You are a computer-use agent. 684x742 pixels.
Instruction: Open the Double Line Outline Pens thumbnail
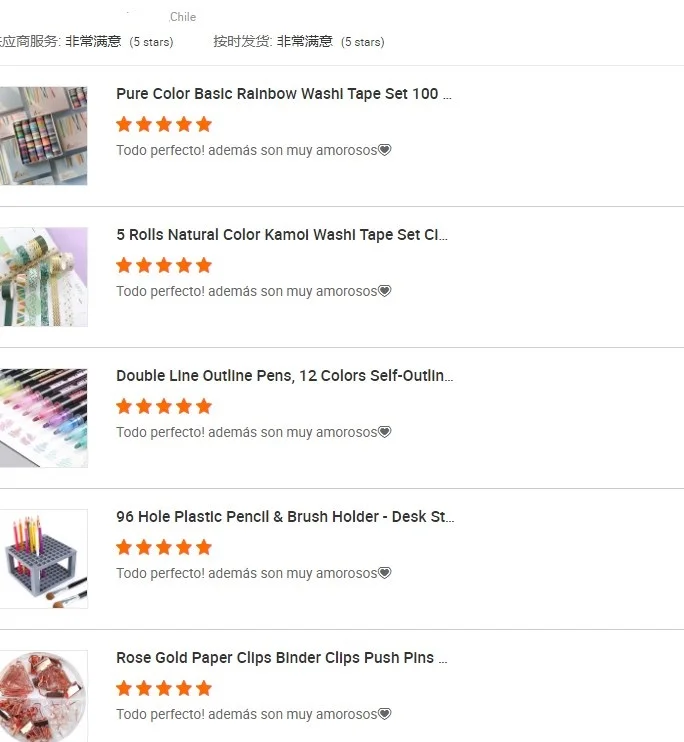coord(44,418)
